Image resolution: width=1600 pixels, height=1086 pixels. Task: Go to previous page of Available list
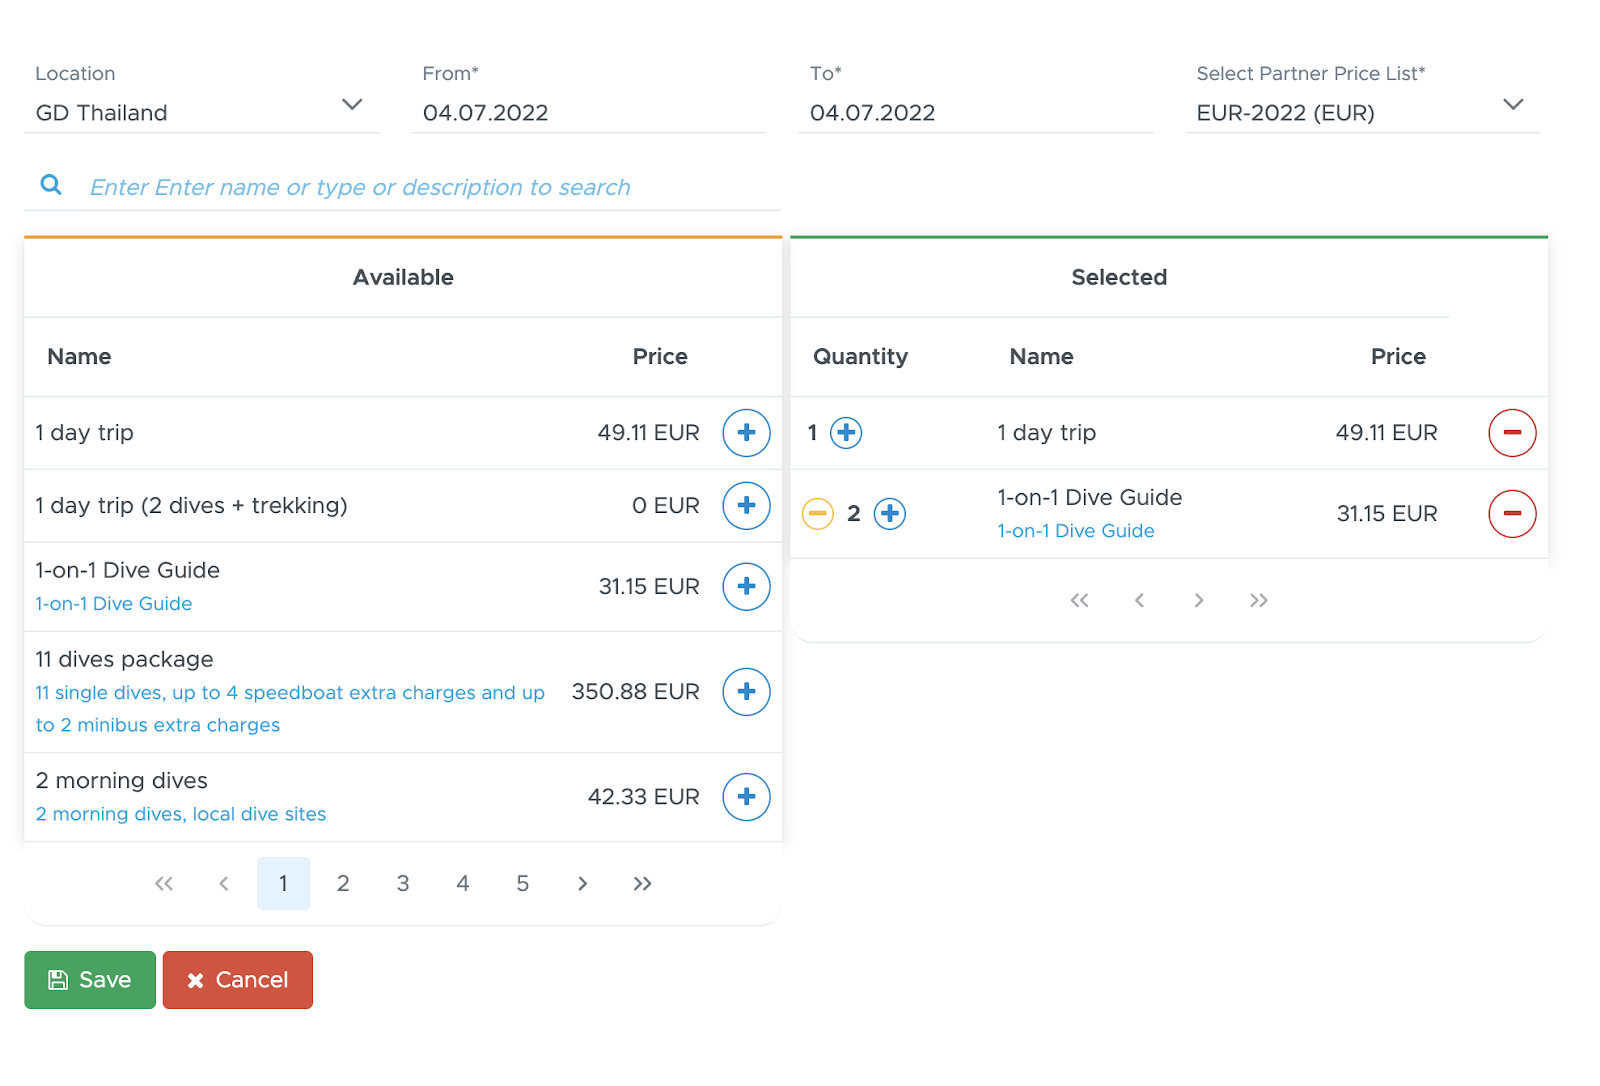[224, 884]
